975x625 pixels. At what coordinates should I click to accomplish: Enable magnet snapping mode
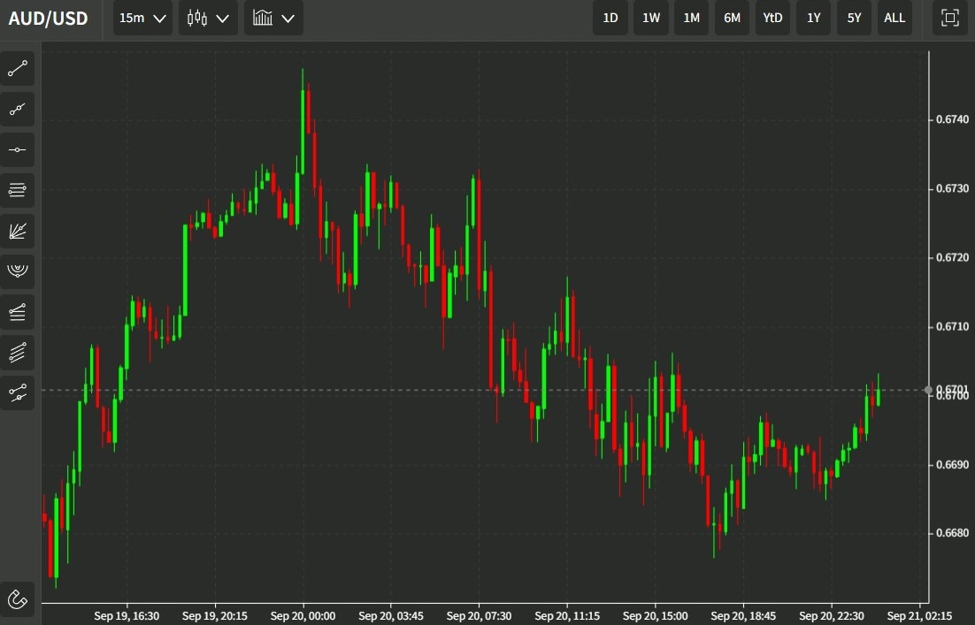(17, 599)
